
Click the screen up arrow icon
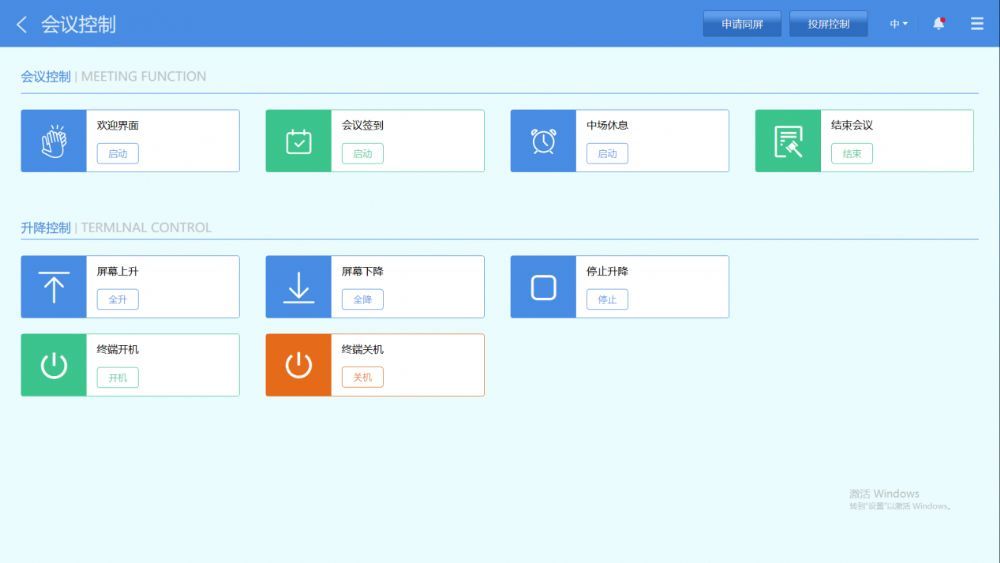[x=54, y=287]
